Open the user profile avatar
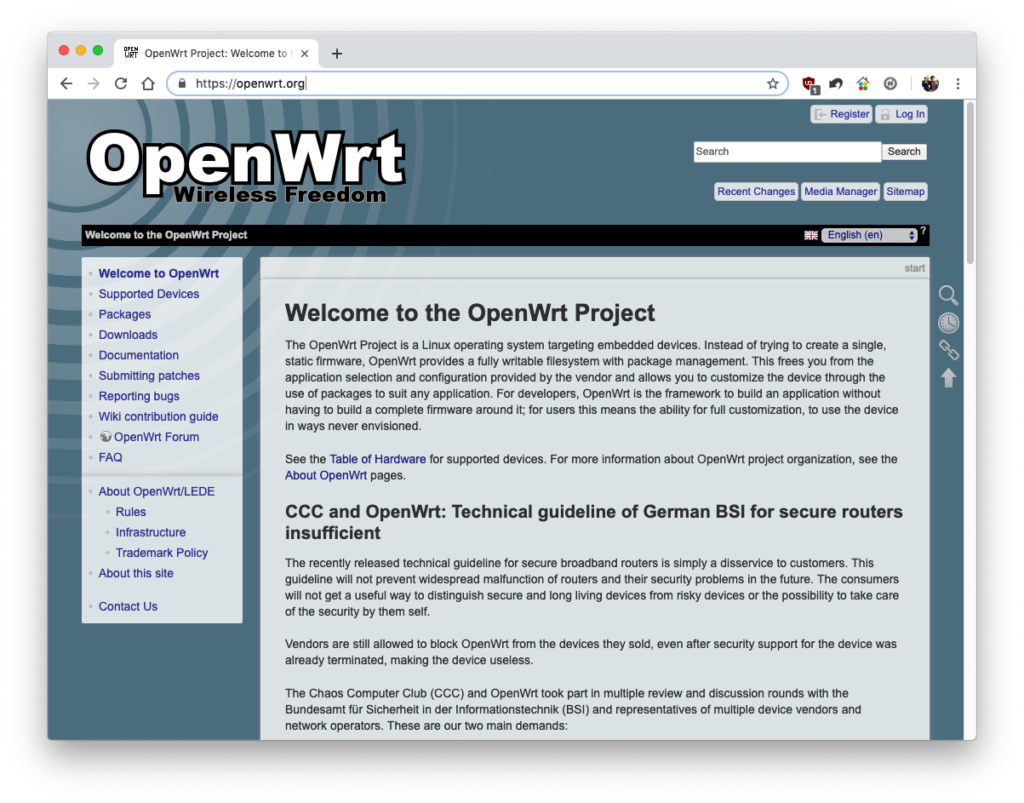Viewport: 1024px width, 803px height. [x=930, y=84]
